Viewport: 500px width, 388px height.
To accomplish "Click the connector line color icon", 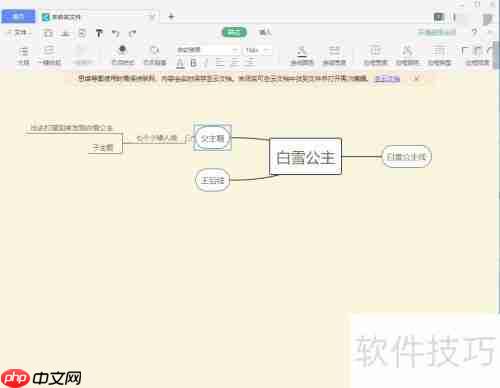I will 302,55.
